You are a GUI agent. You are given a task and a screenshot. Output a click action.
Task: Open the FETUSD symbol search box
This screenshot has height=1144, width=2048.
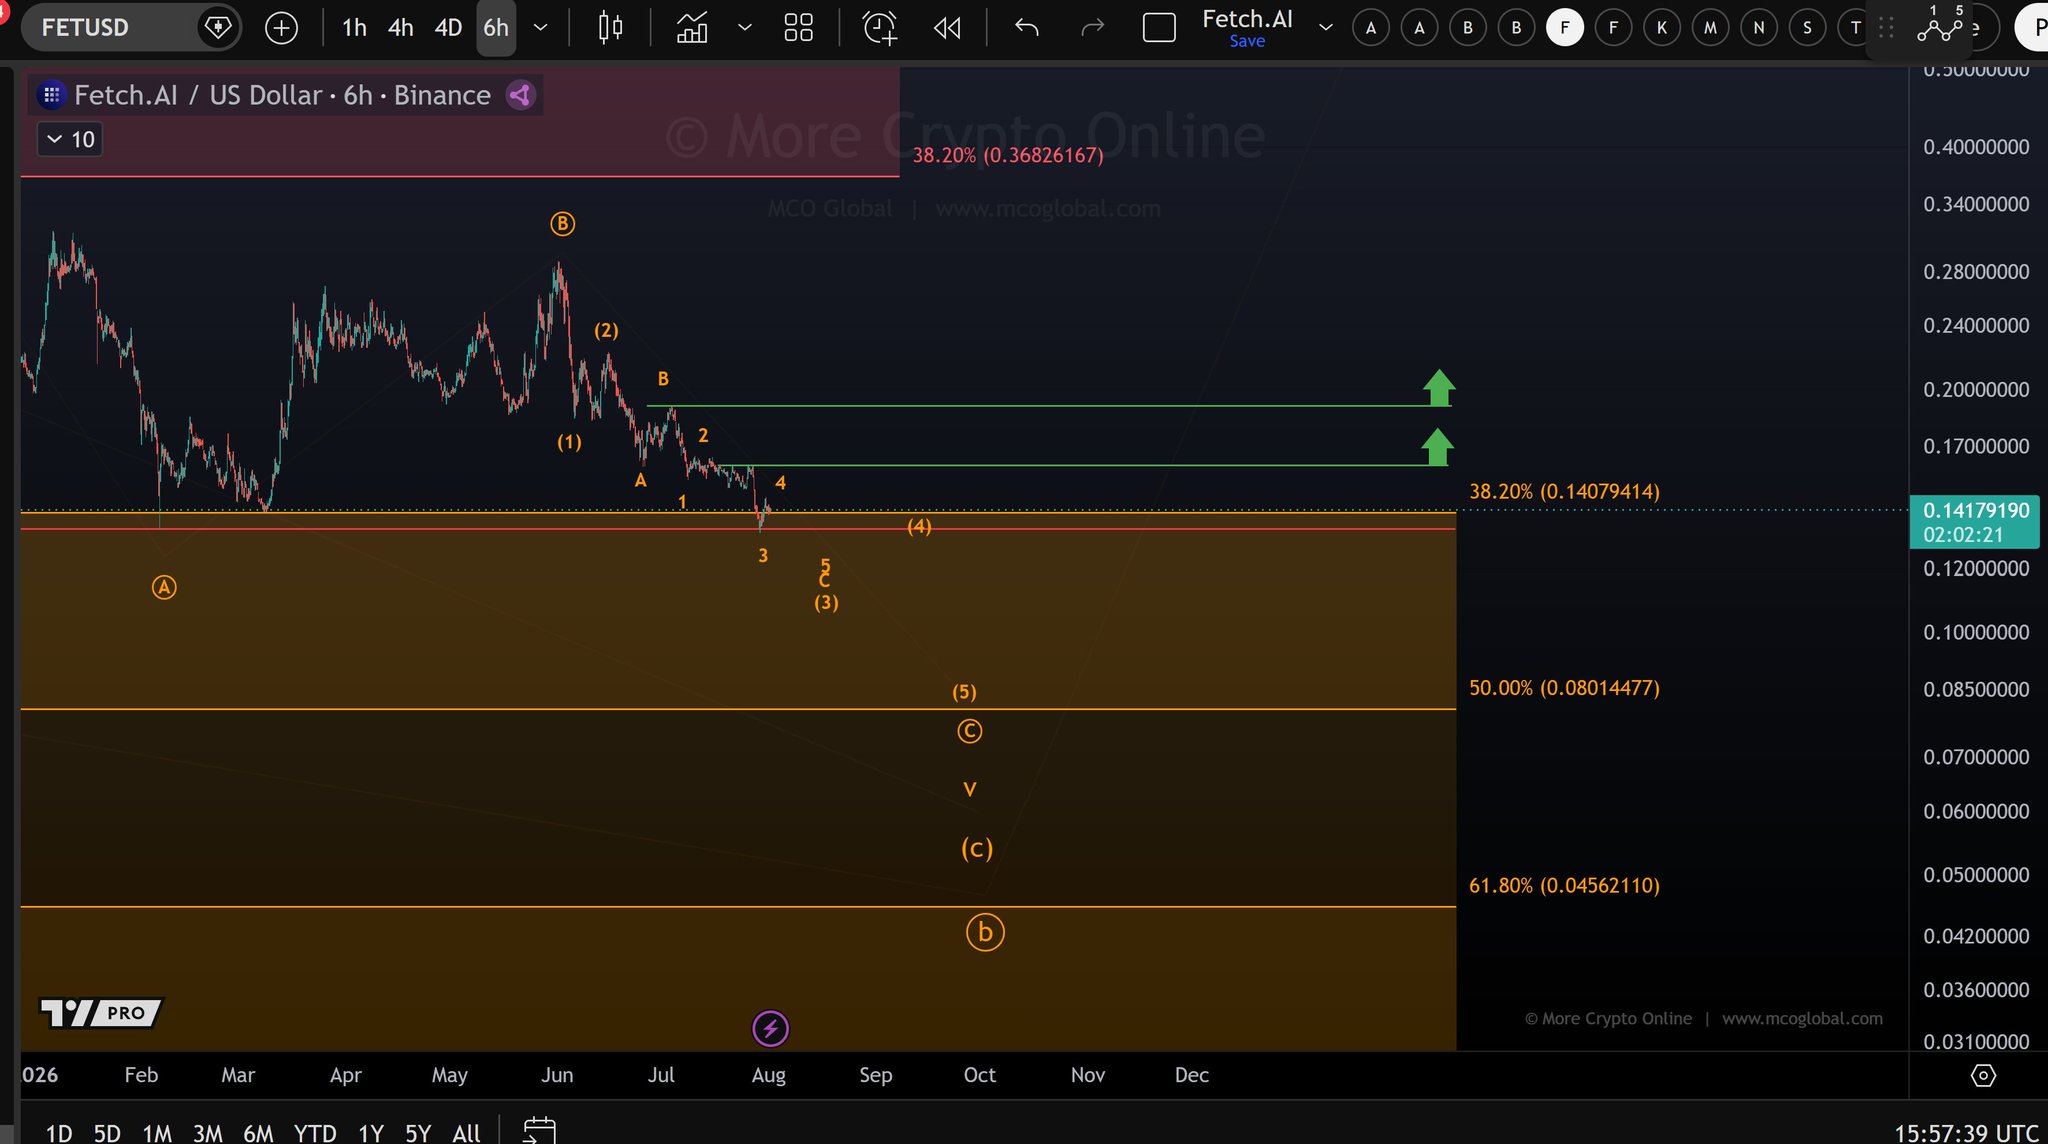click(130, 27)
